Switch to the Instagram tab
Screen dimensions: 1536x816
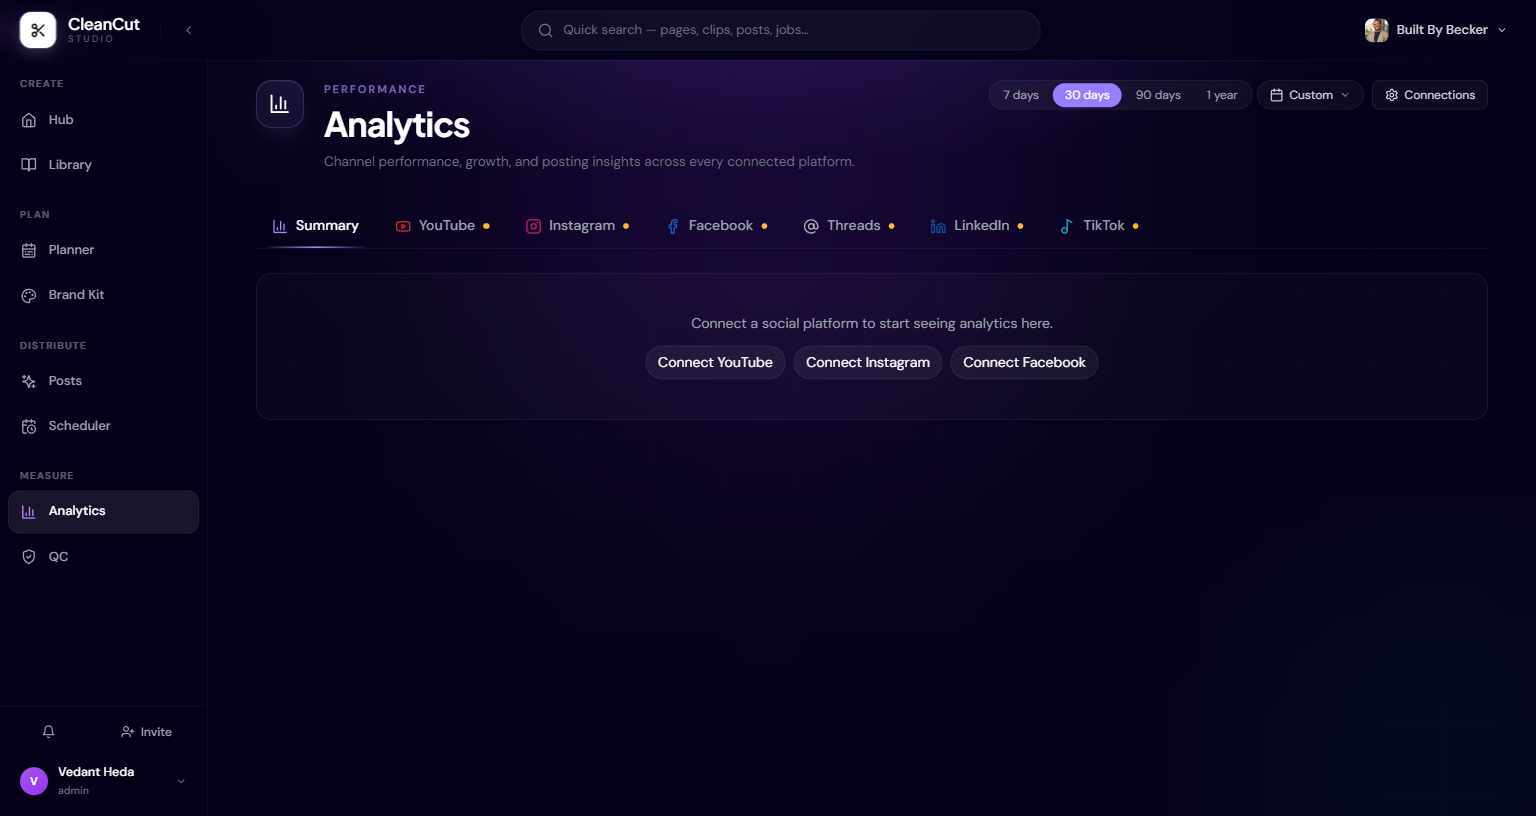point(577,226)
